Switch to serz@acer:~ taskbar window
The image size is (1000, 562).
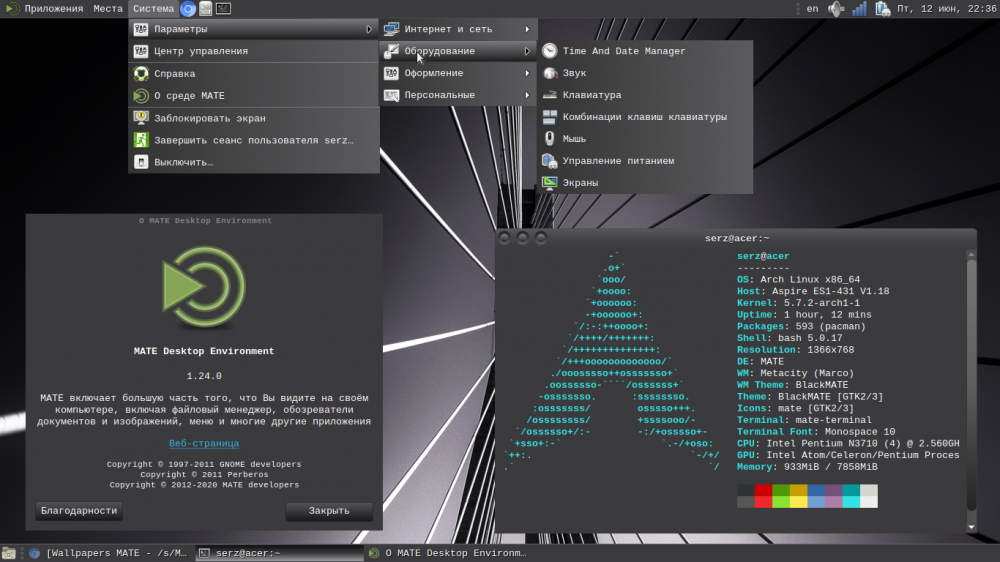(x=278, y=553)
